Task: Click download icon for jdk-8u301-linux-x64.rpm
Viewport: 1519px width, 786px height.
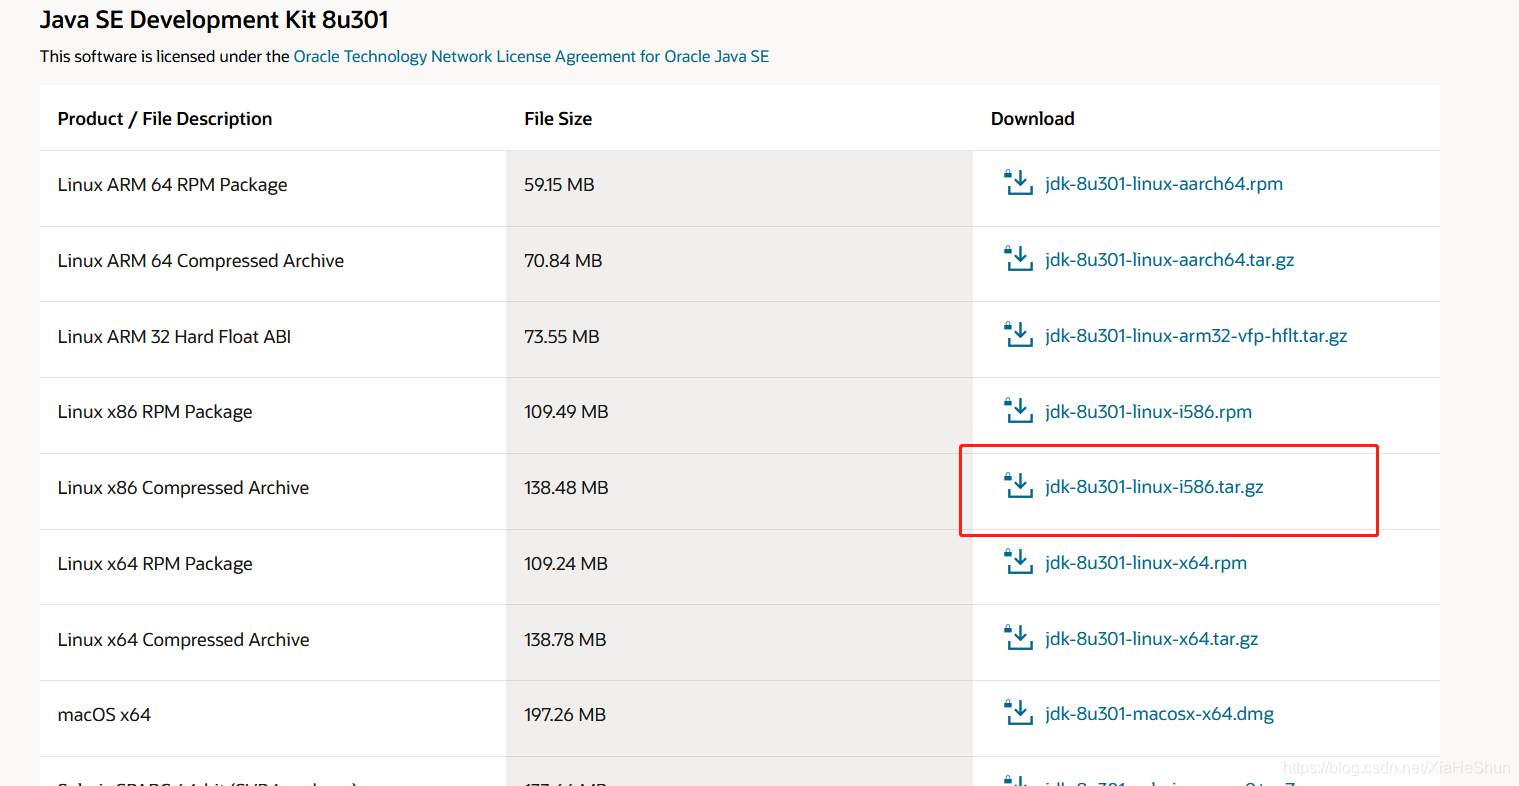Action: tap(1018, 562)
